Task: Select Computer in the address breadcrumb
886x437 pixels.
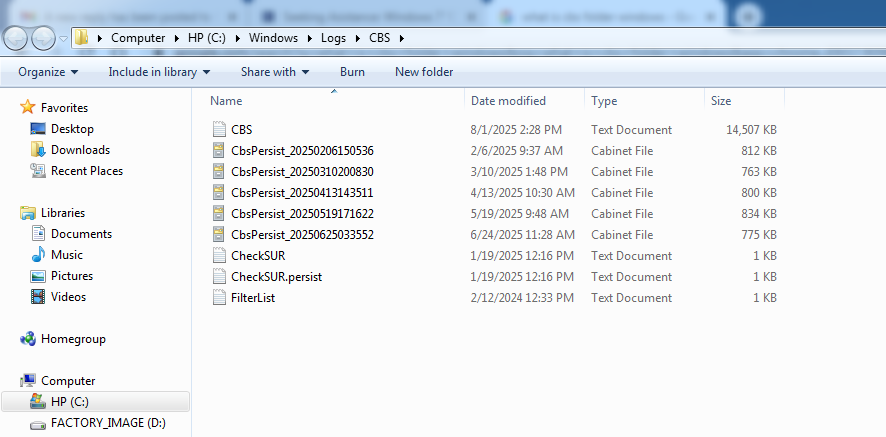Action: pos(138,38)
